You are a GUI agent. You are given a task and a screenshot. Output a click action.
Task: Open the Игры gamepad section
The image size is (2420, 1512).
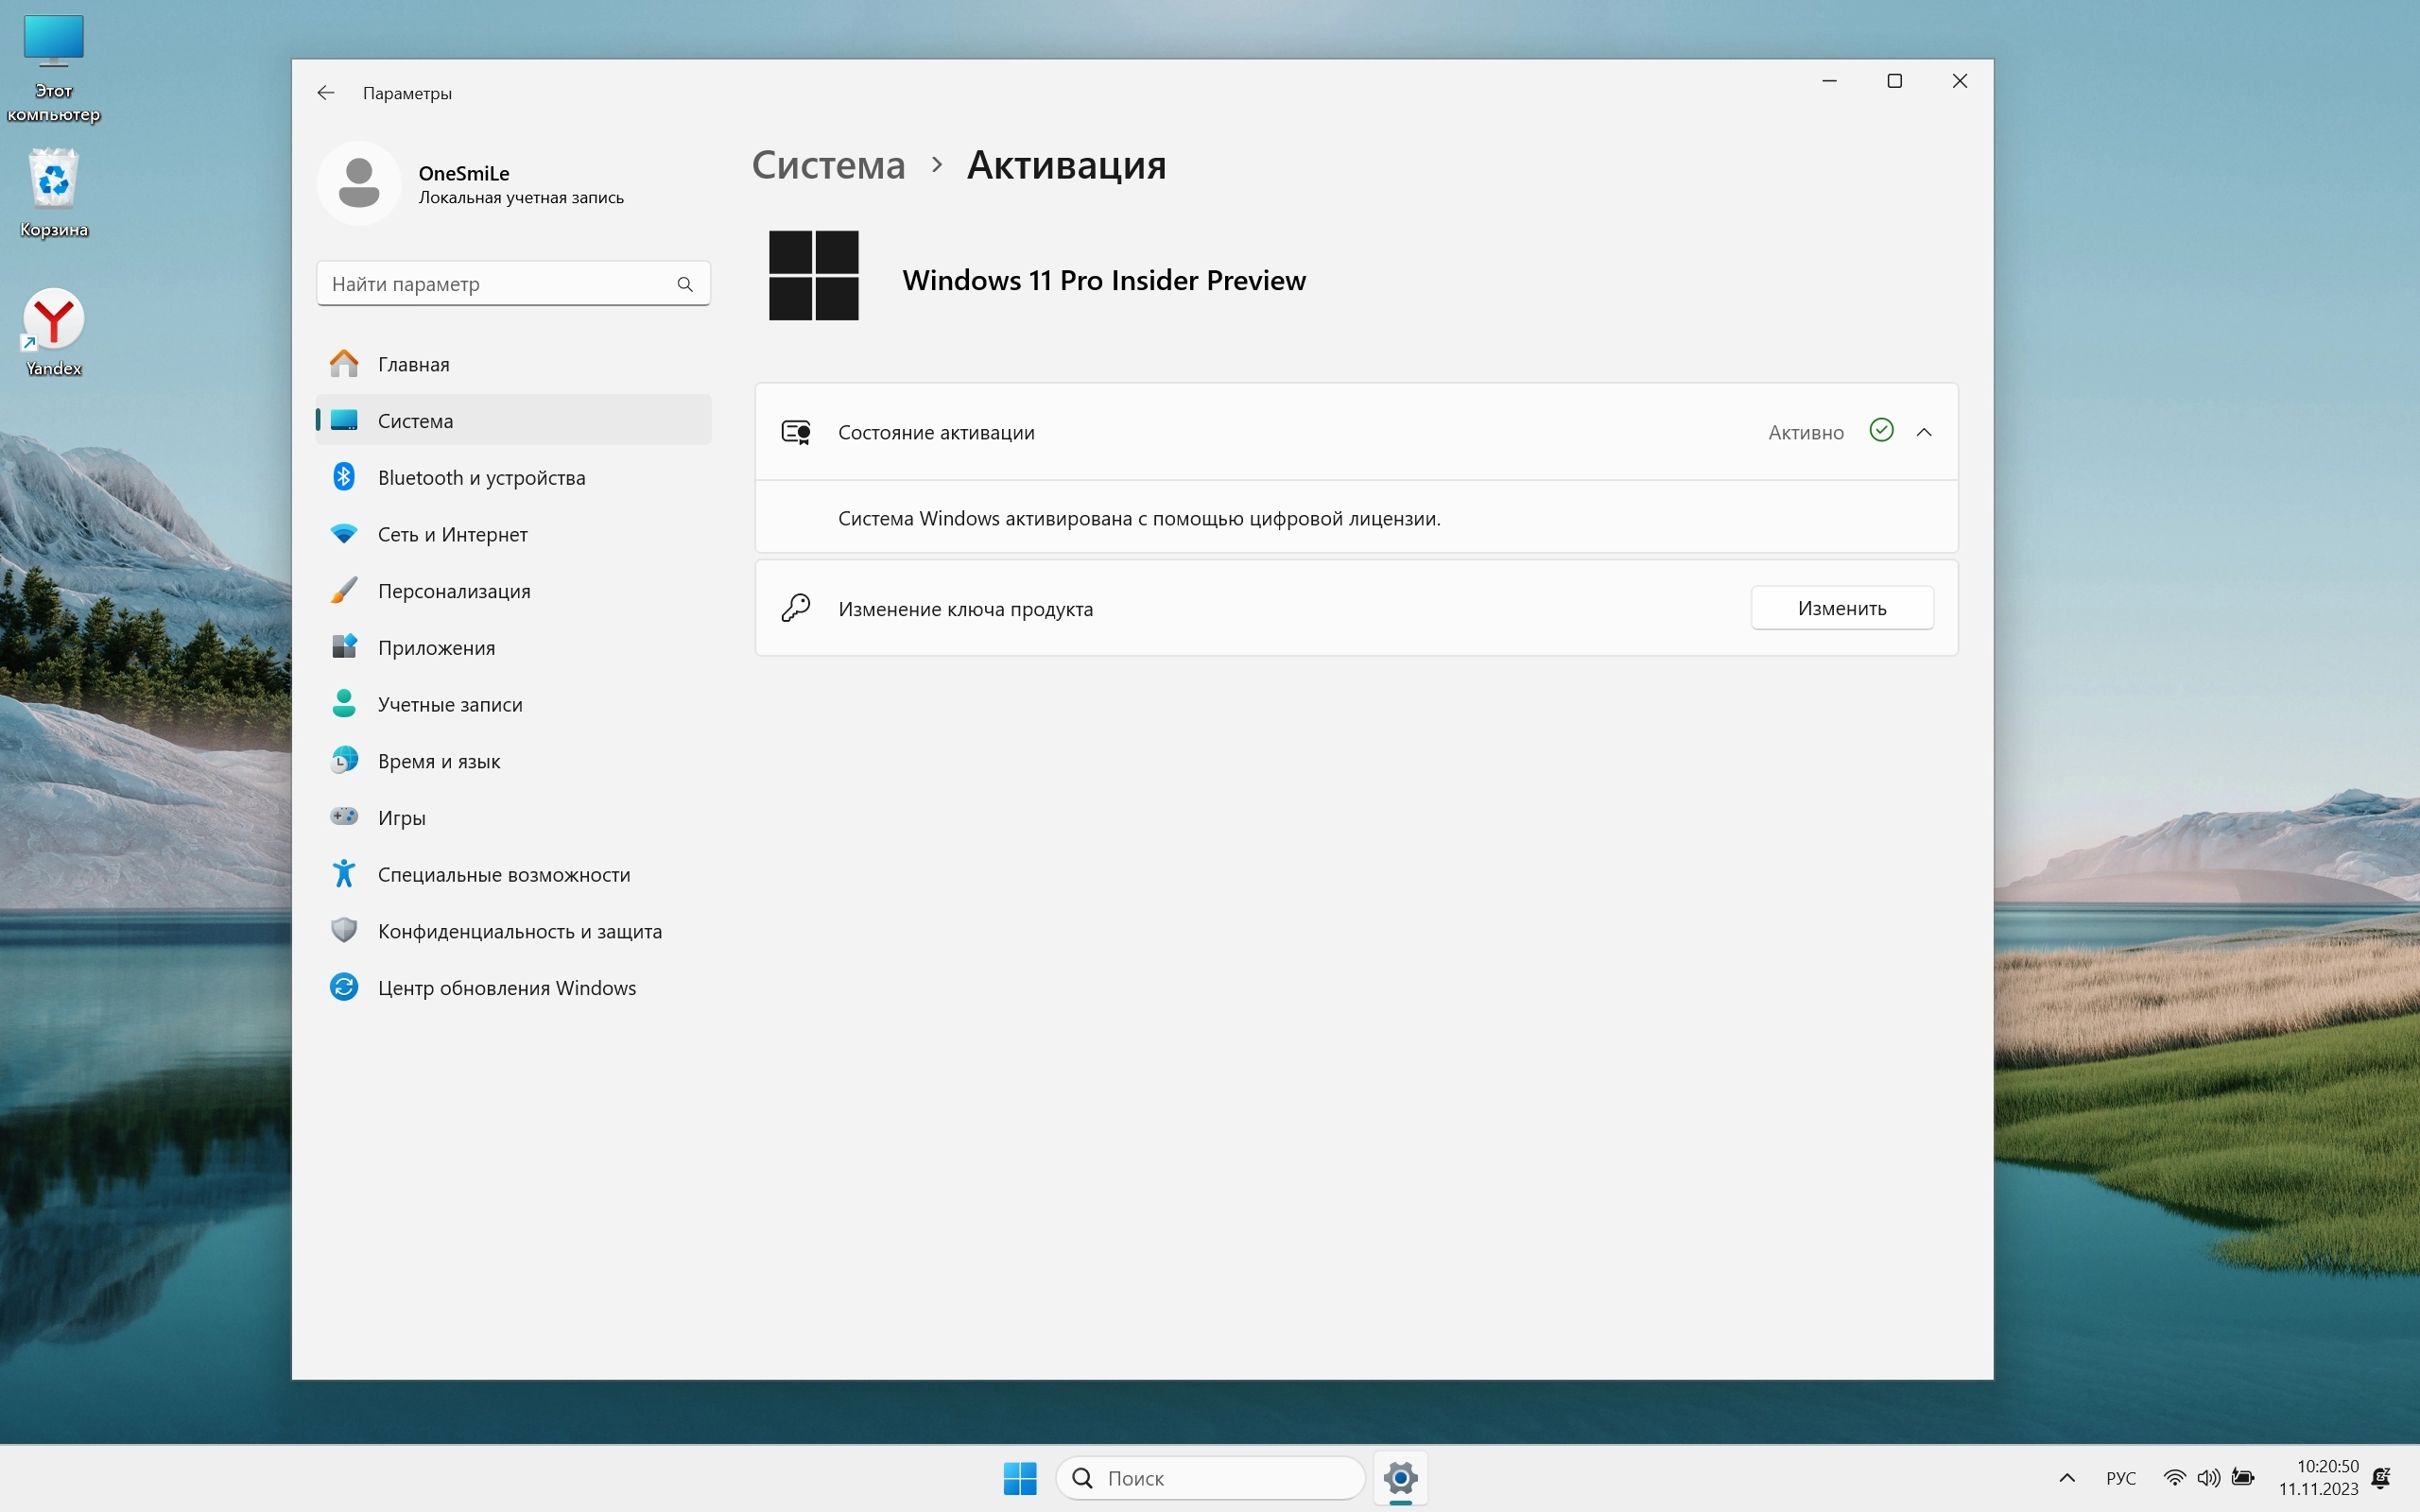401,818
